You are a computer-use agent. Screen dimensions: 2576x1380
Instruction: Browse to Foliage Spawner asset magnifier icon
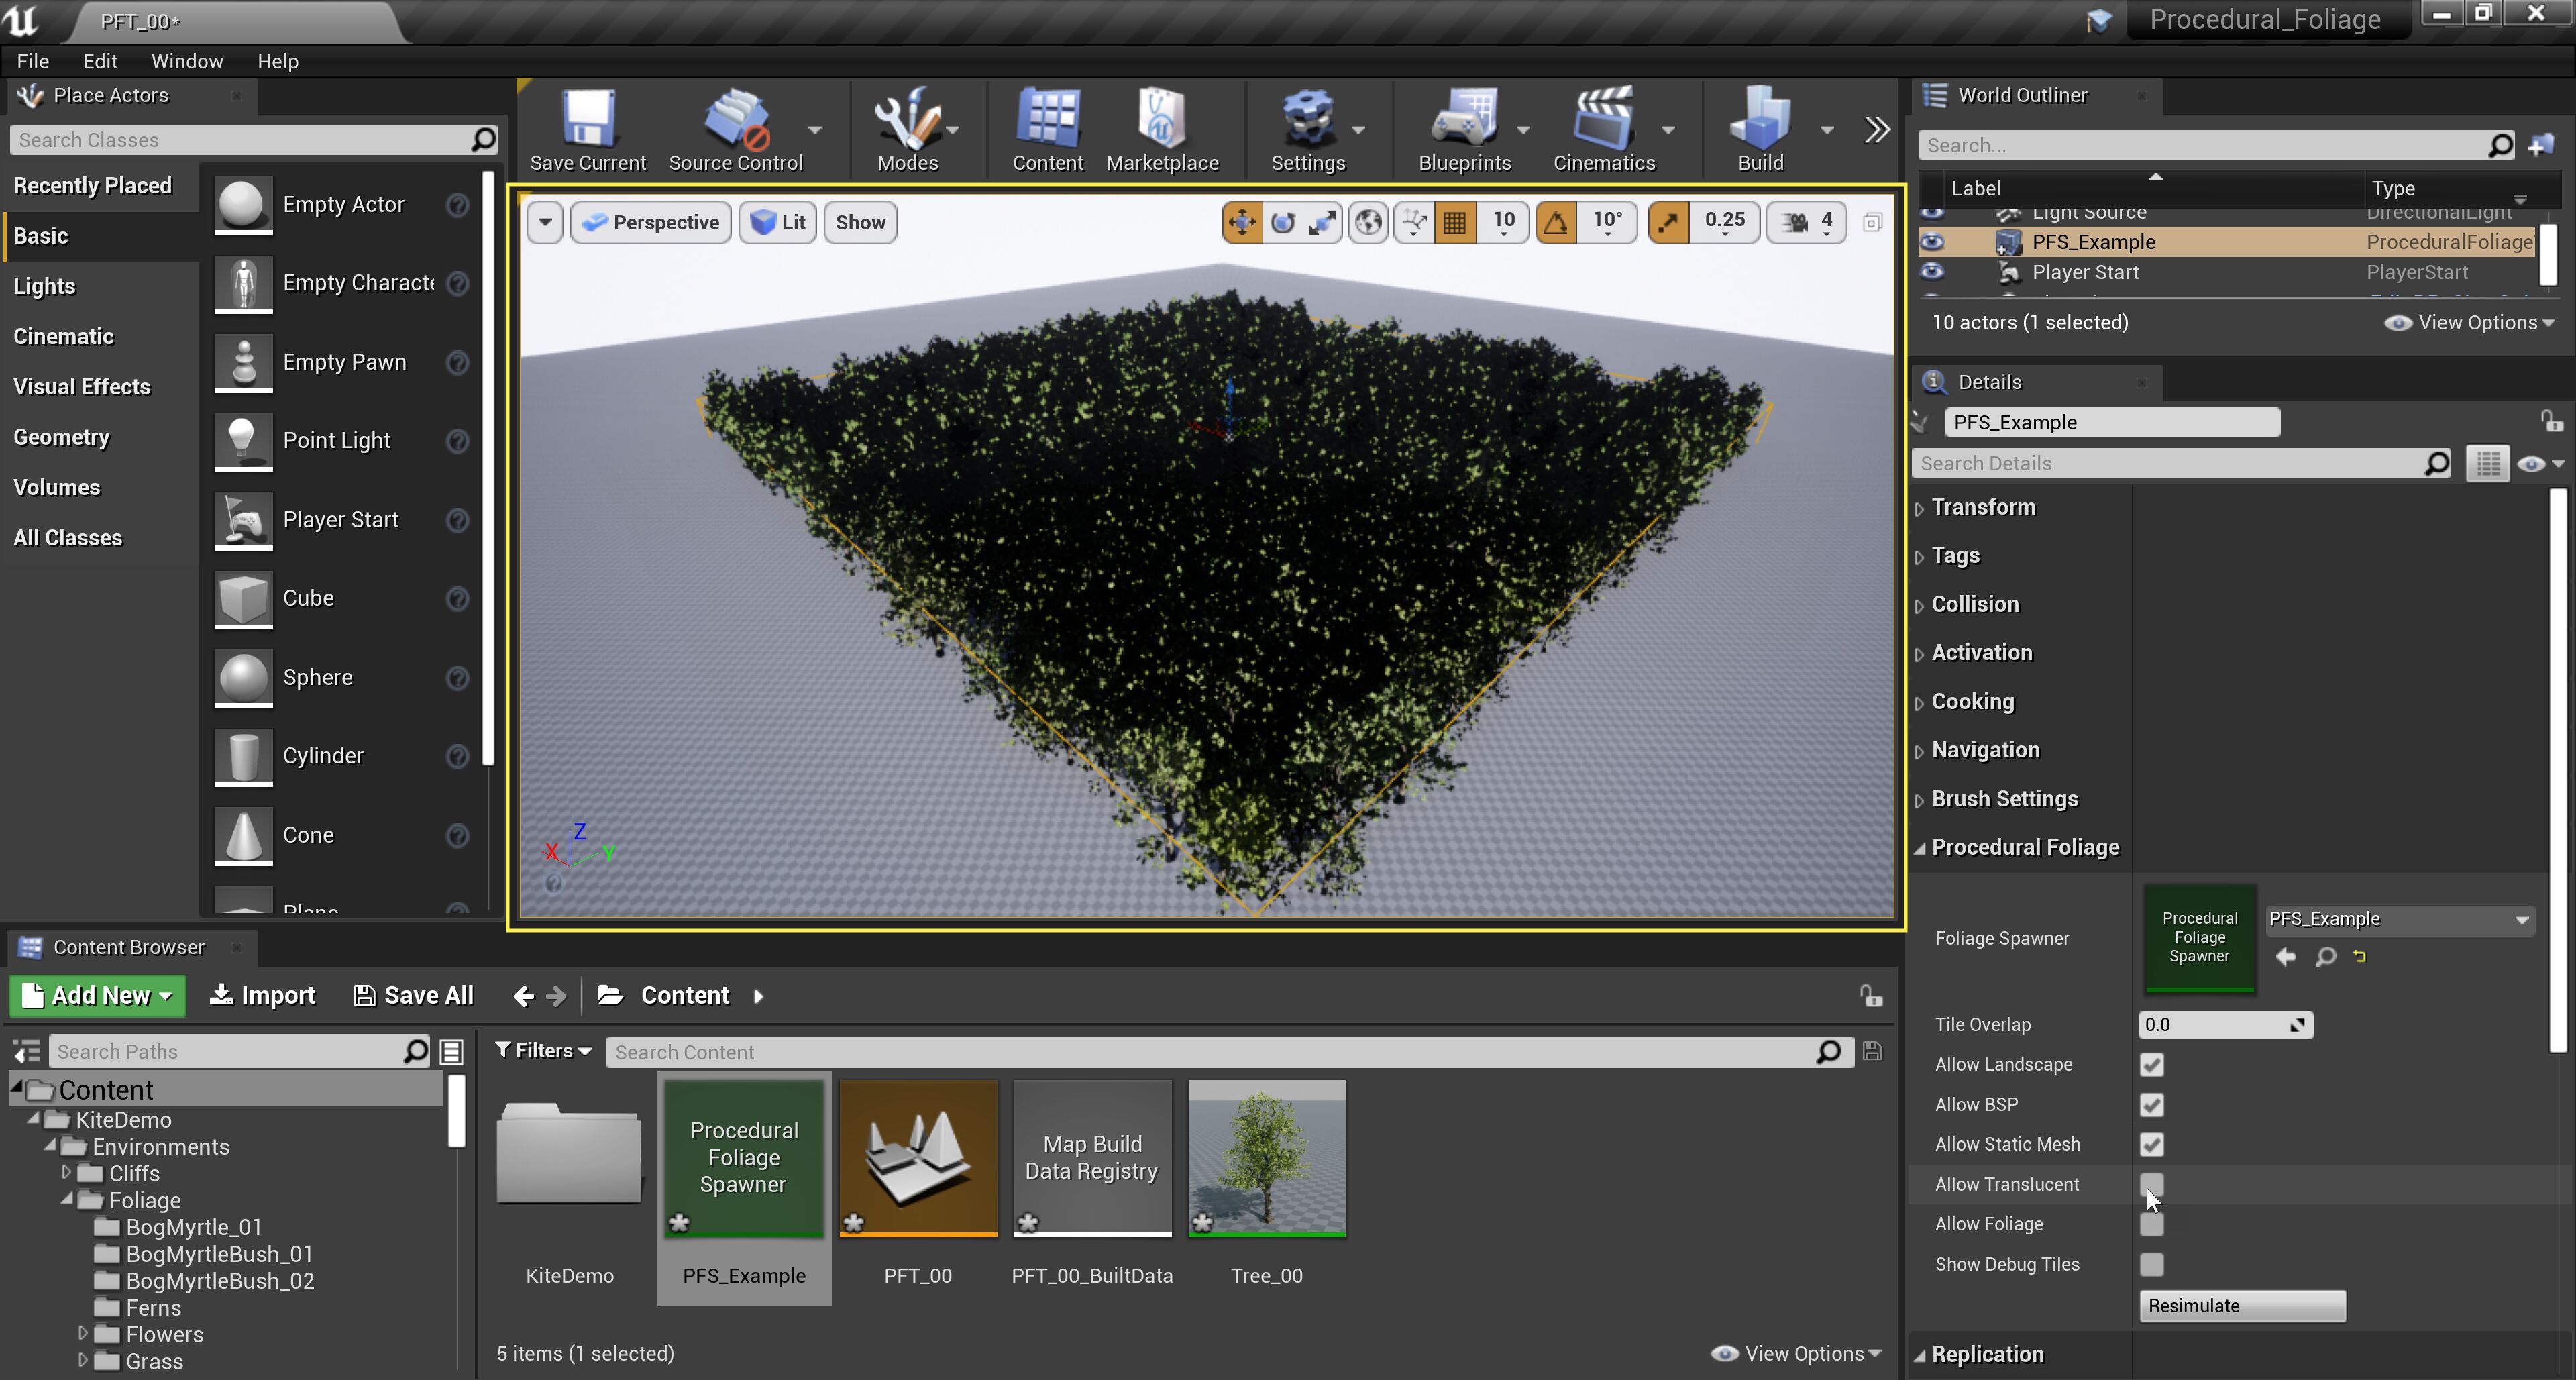point(2326,957)
